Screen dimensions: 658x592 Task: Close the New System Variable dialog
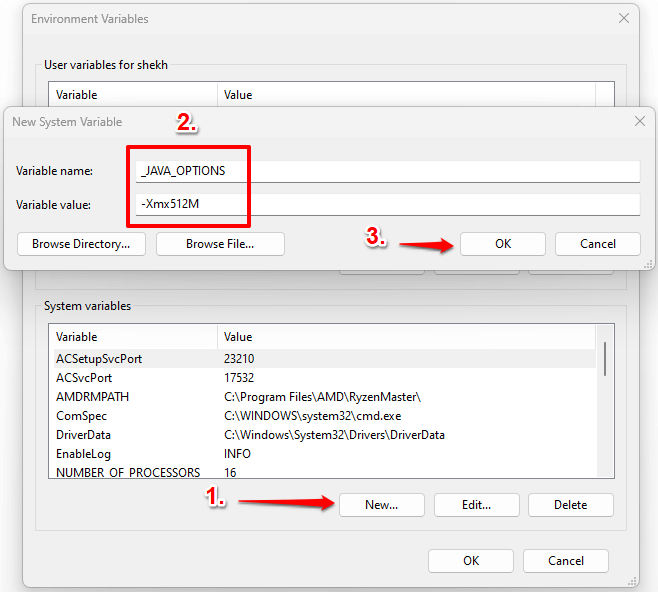640,122
